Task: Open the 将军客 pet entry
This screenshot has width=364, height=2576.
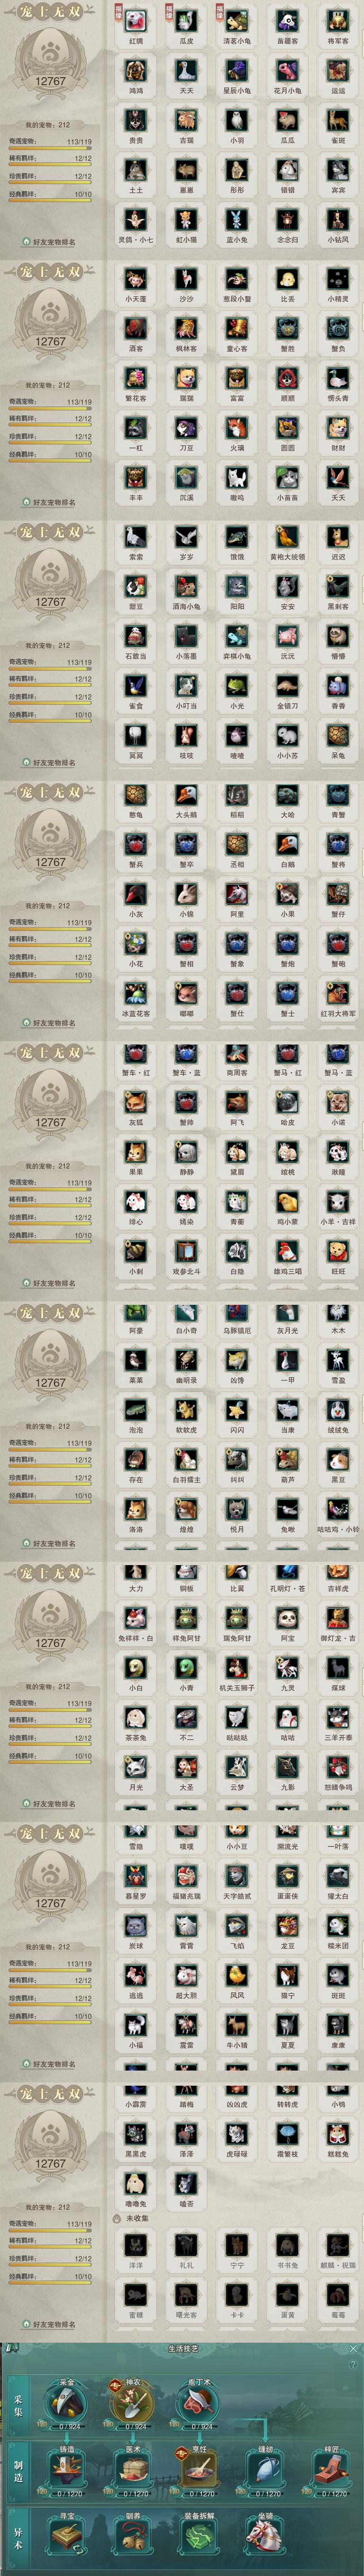Action: coord(338,20)
